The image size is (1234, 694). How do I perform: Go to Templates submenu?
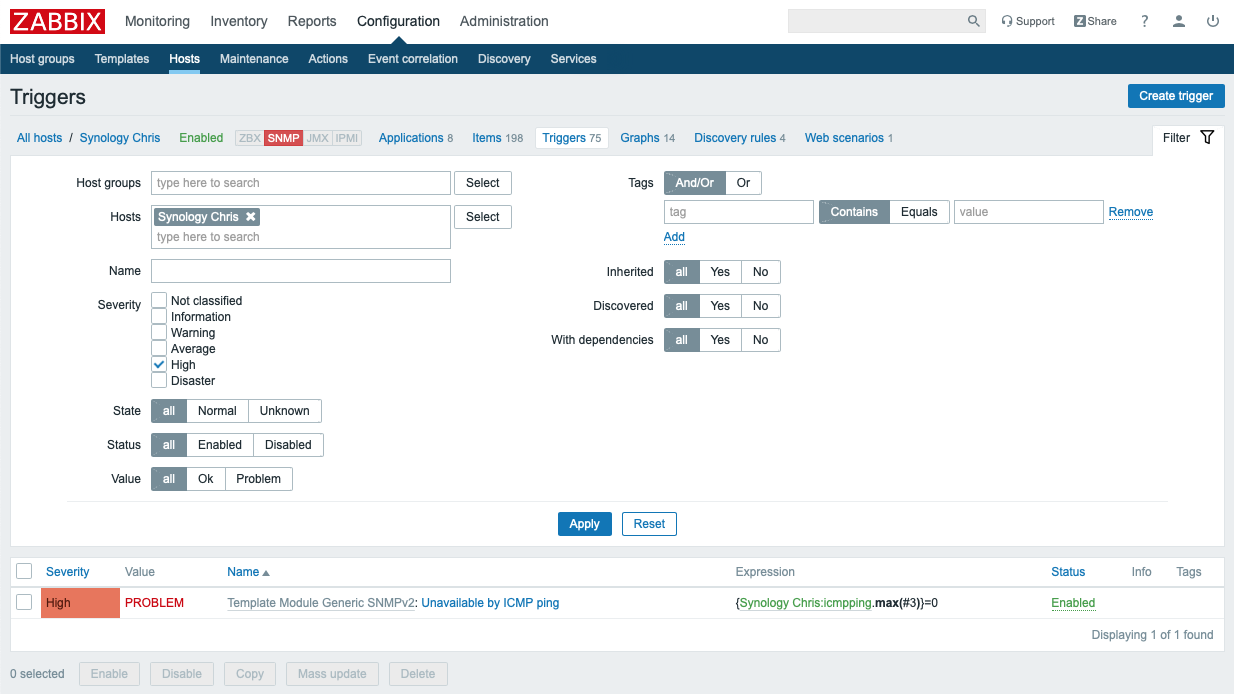(122, 59)
